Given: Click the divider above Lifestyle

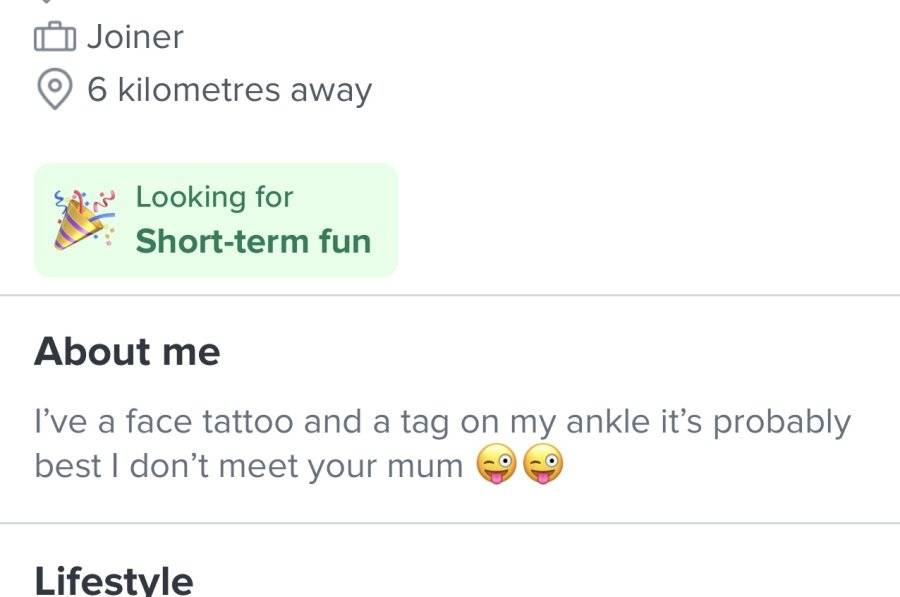Looking at the screenshot, I should (450, 523).
